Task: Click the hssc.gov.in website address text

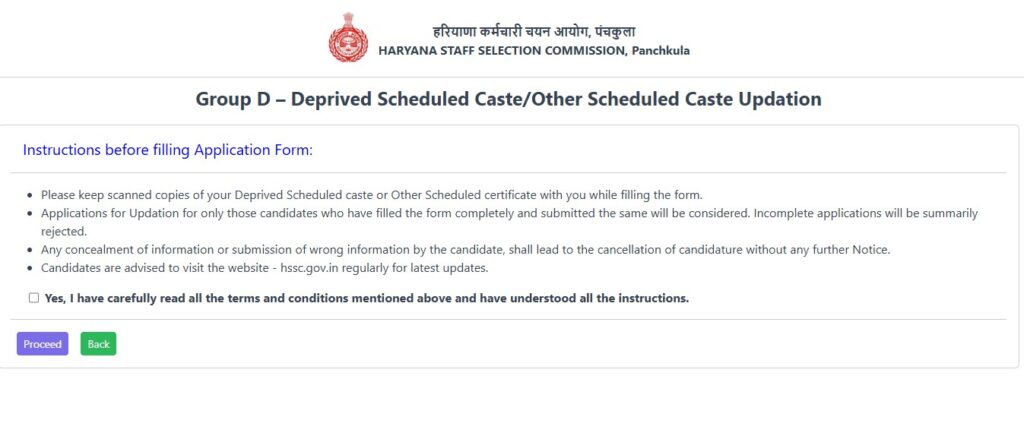Action: tap(309, 268)
